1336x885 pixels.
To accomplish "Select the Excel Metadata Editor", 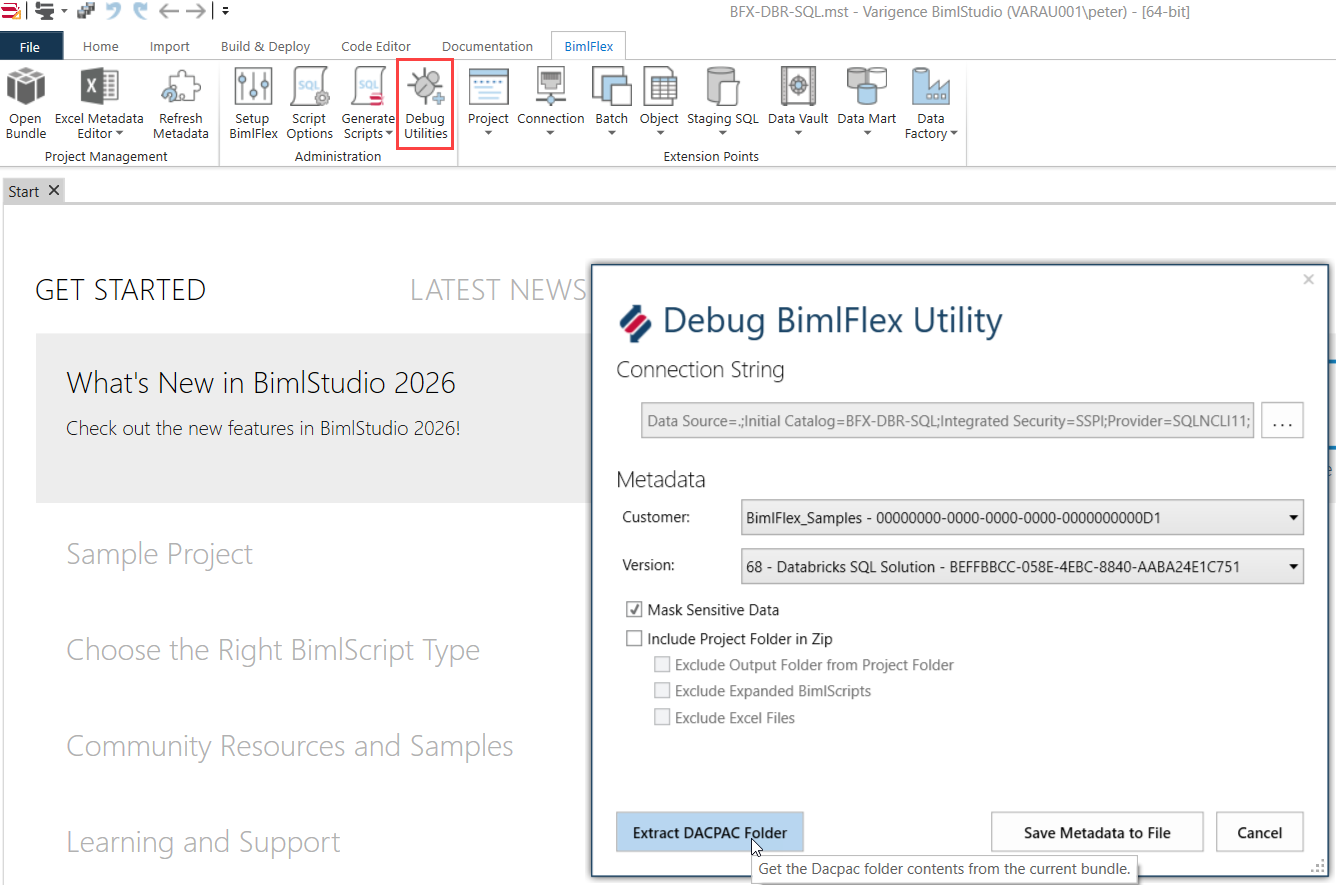I will 99,103.
